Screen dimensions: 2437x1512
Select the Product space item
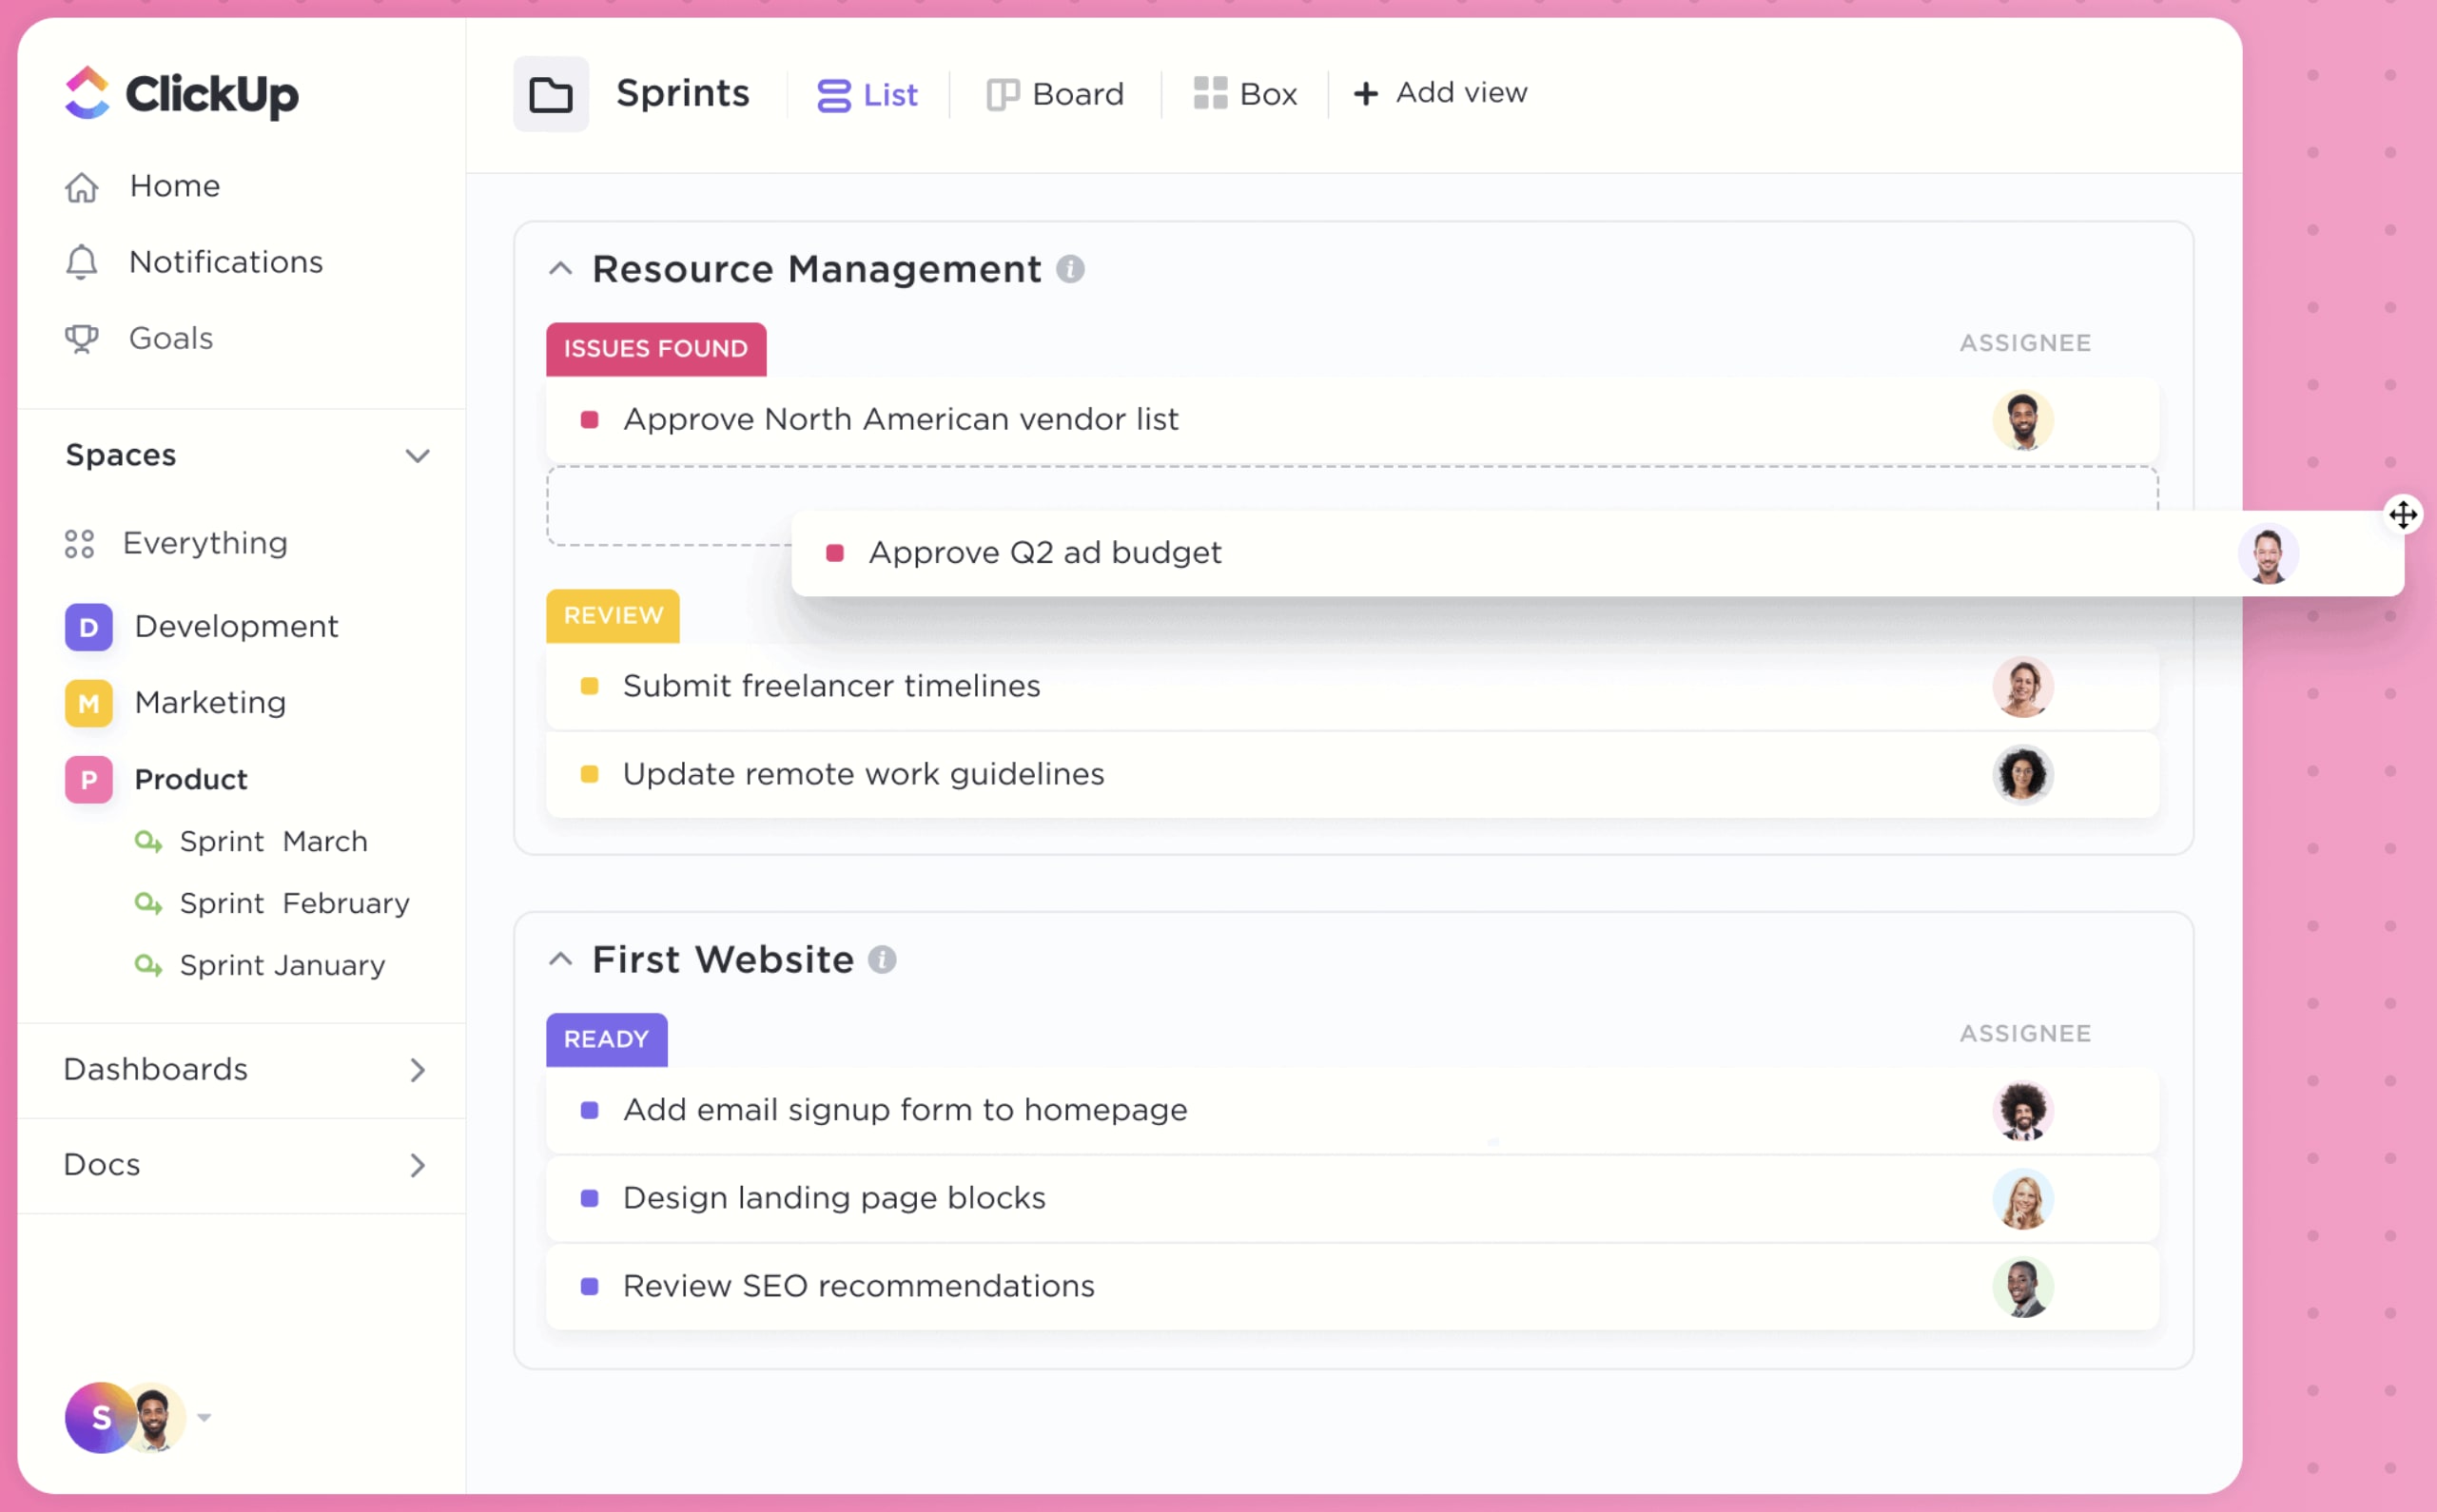tap(191, 777)
